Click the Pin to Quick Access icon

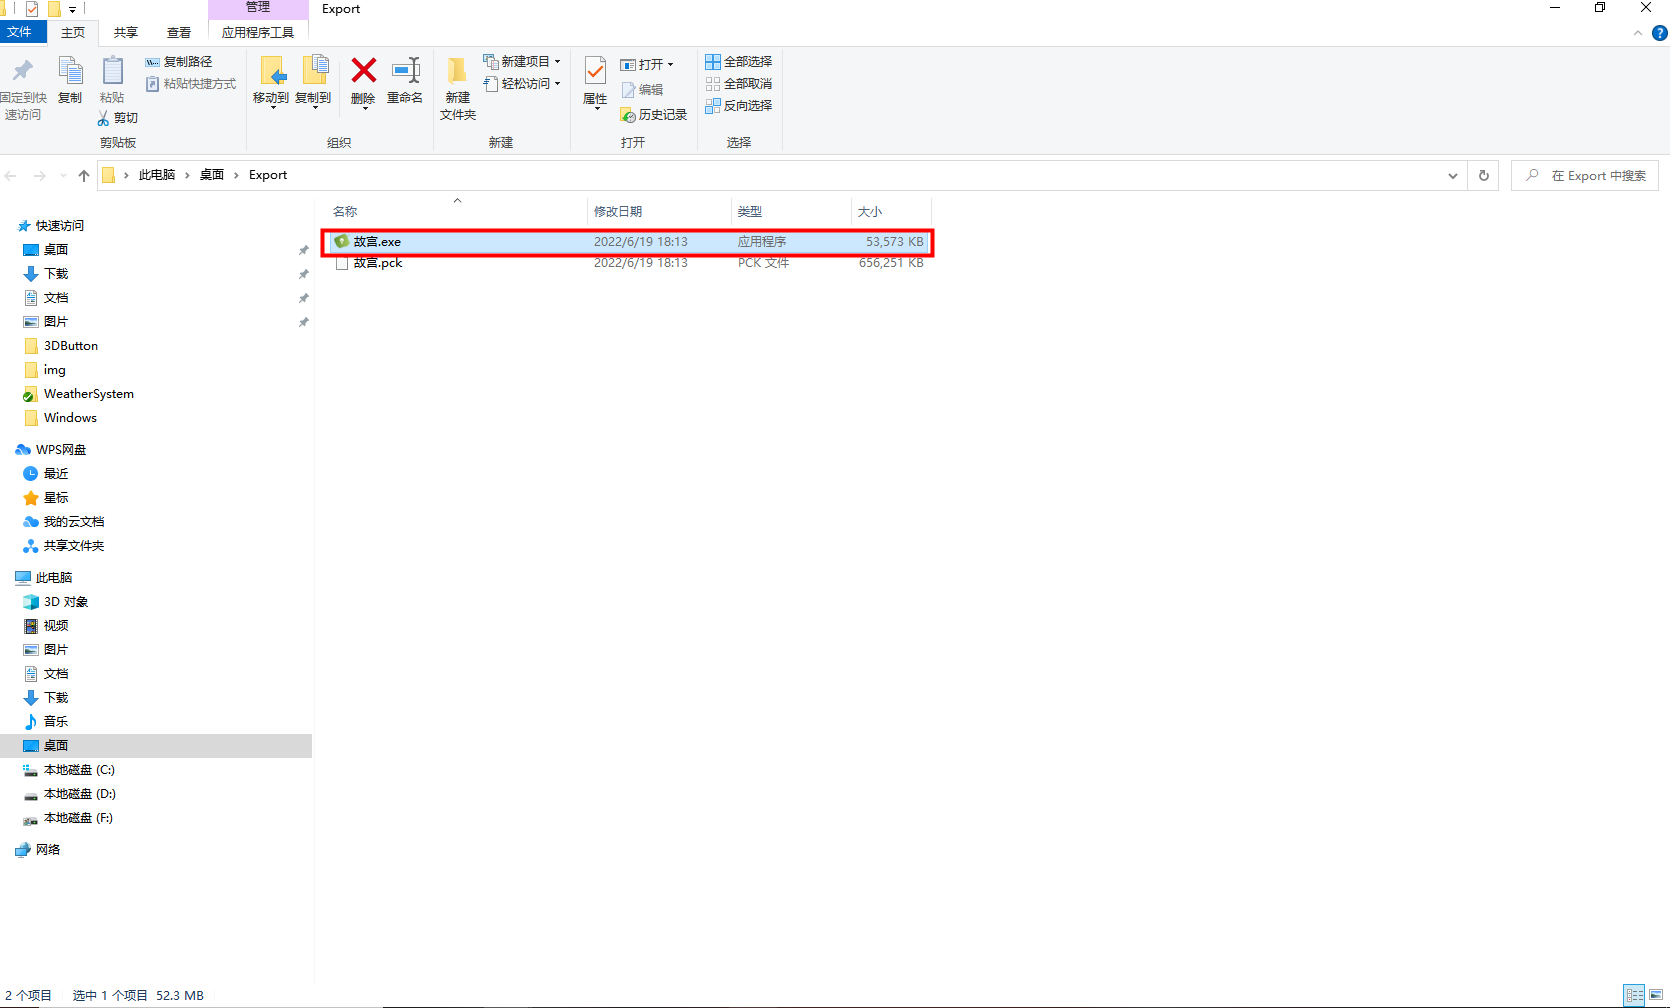click(23, 70)
